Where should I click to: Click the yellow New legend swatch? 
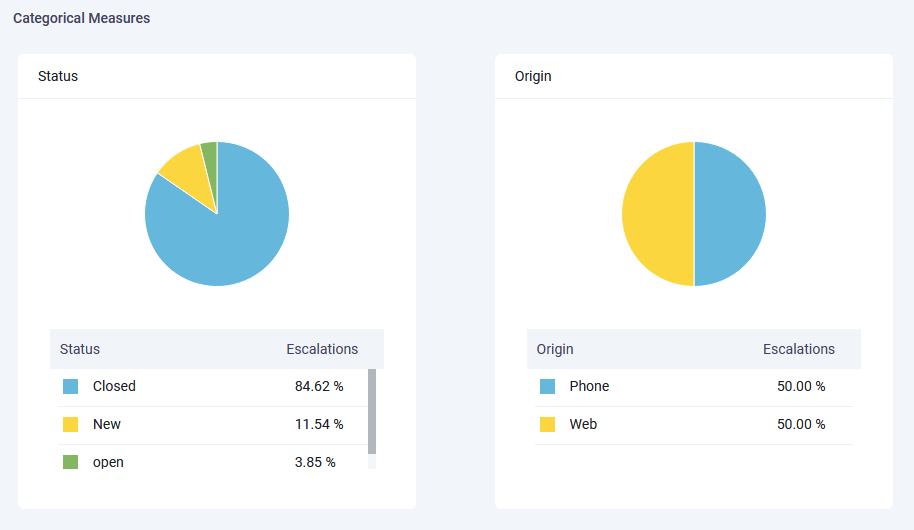point(70,424)
